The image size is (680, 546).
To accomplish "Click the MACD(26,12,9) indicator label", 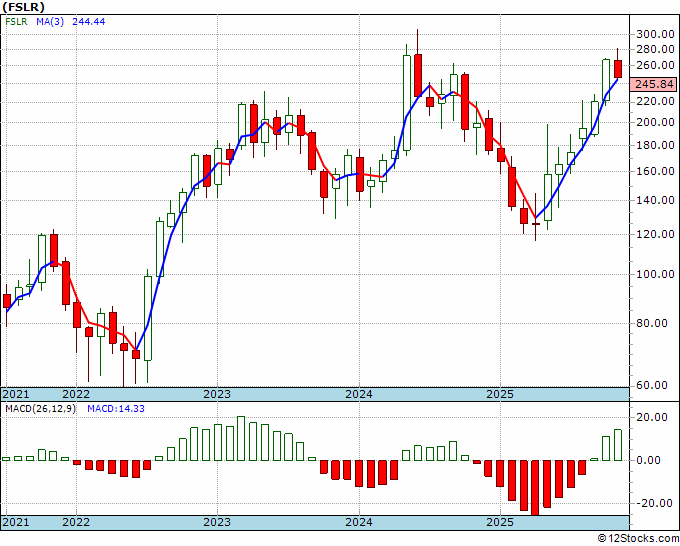I will 40,409.
